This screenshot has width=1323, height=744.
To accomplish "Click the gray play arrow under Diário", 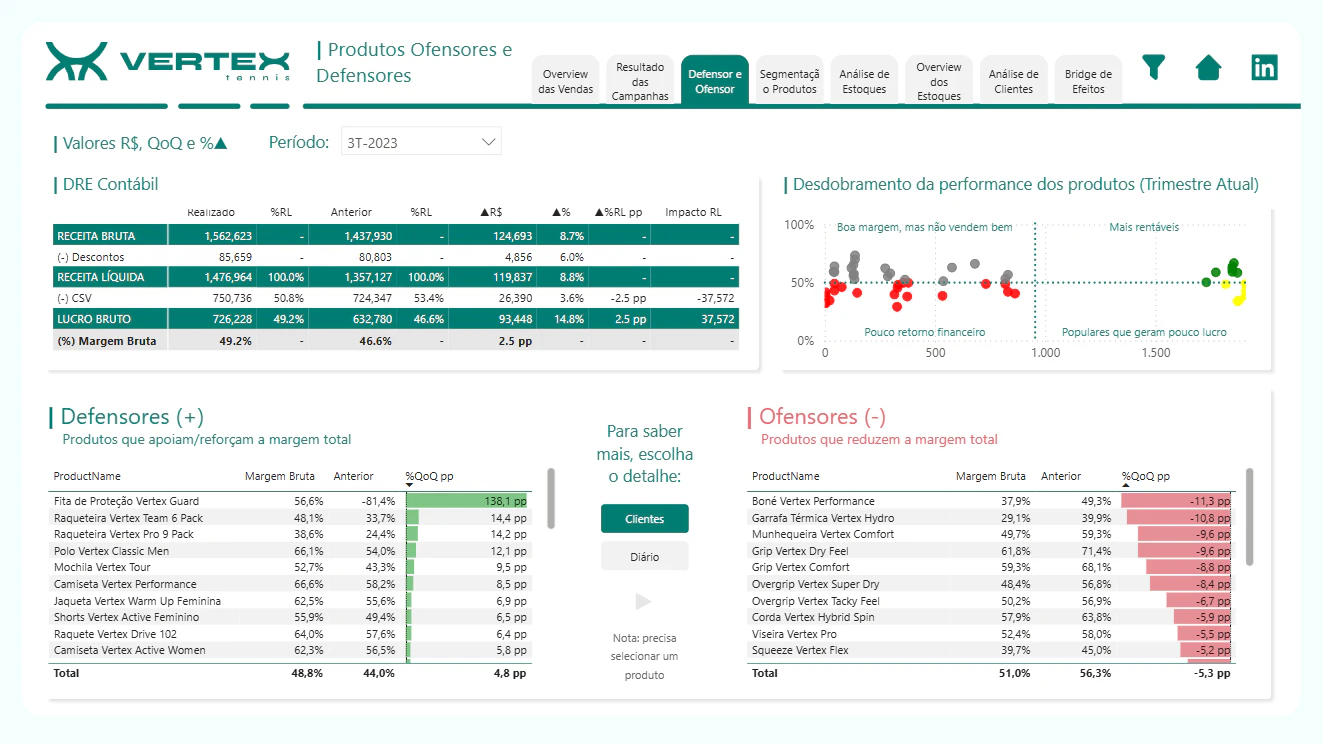I will click(x=644, y=601).
